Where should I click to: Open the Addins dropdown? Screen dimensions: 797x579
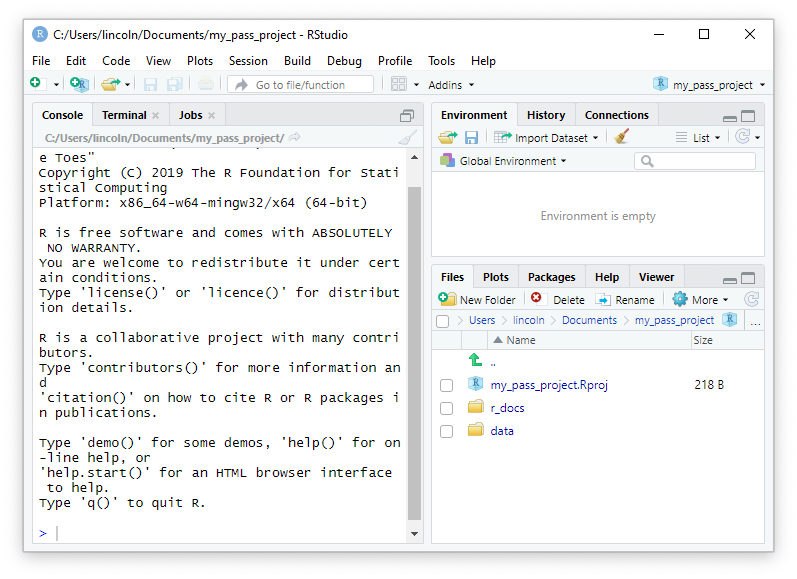pos(451,85)
